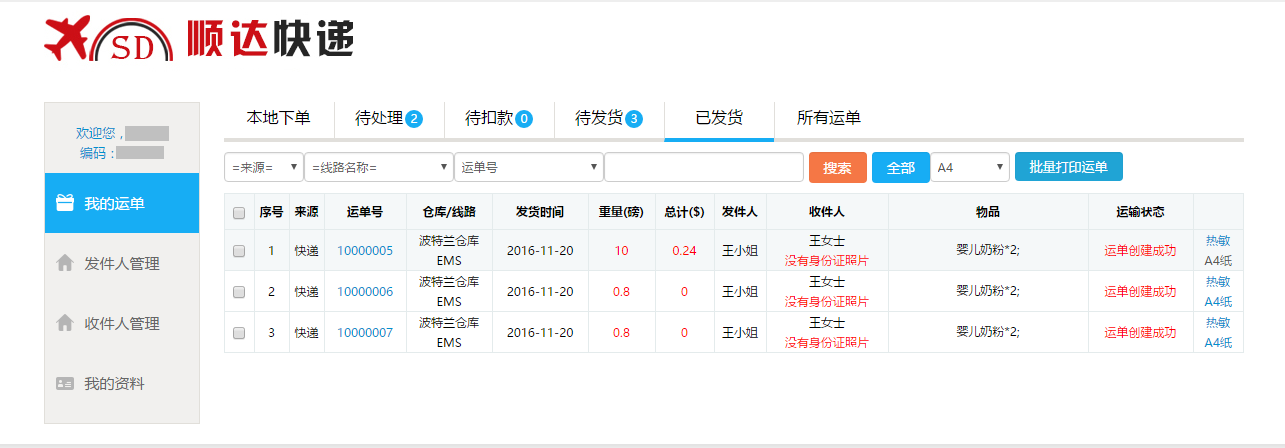Open waybill number 10000006 link
Screen dimensions: 1285x448
click(x=365, y=292)
